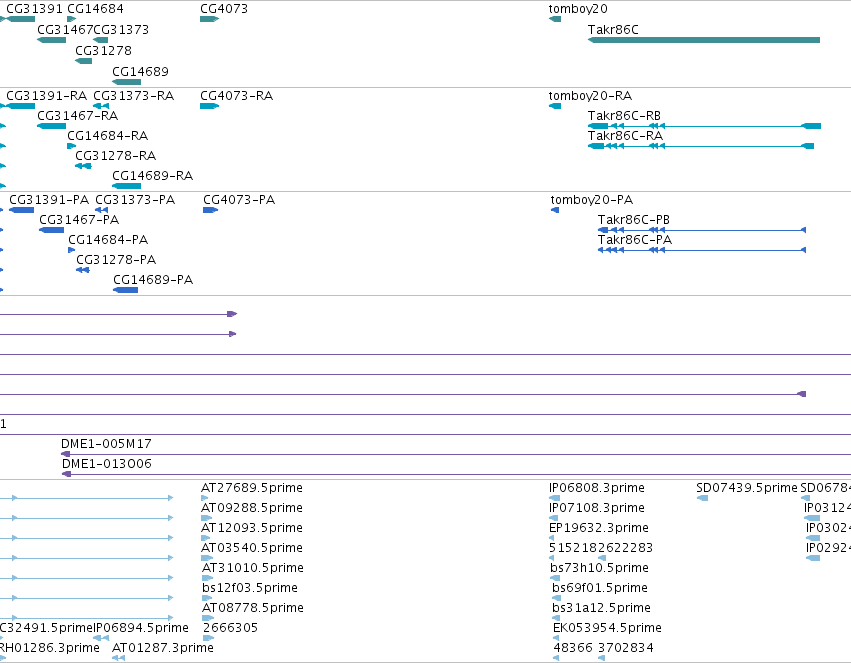851x663 pixels.
Task: Select the bs69f01.5prime EST label
Action: [600, 588]
